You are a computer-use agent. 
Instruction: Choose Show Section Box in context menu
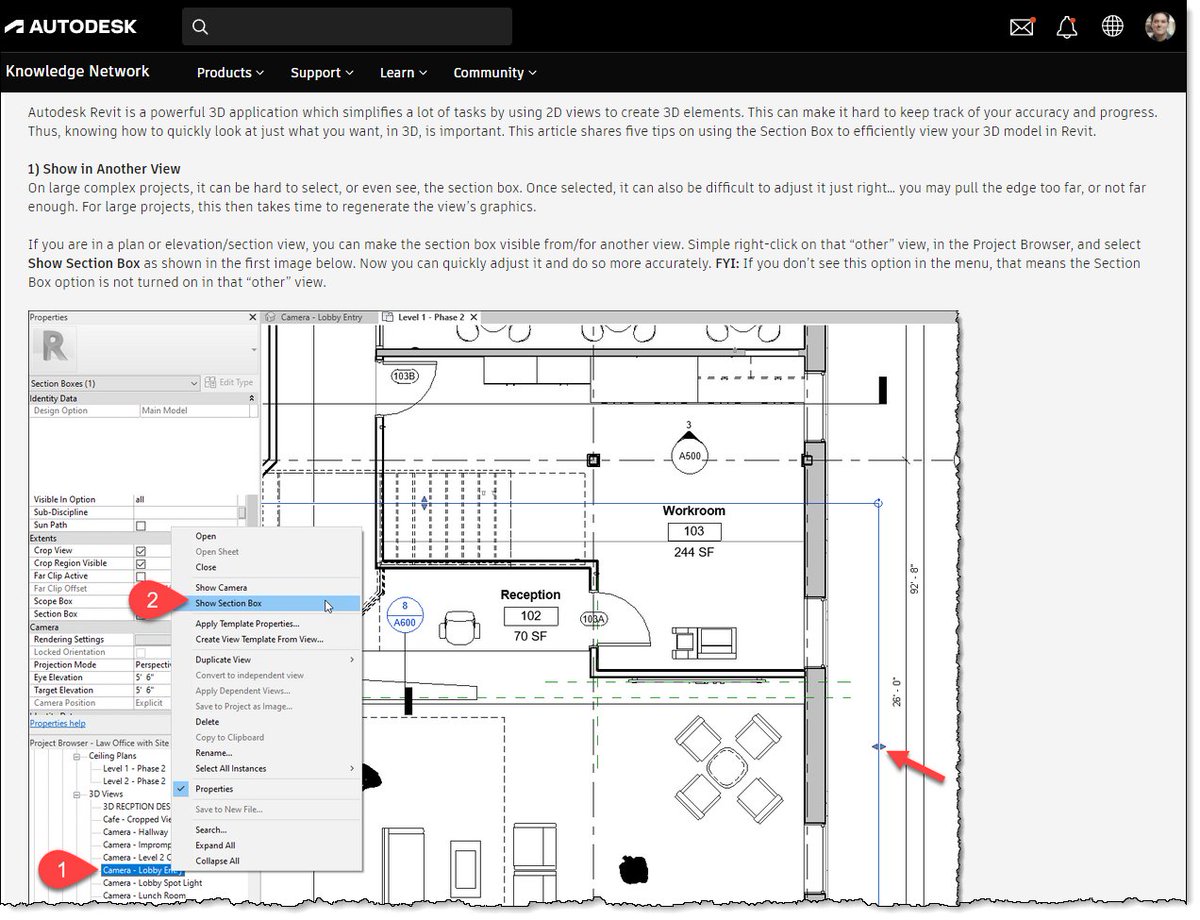point(266,604)
